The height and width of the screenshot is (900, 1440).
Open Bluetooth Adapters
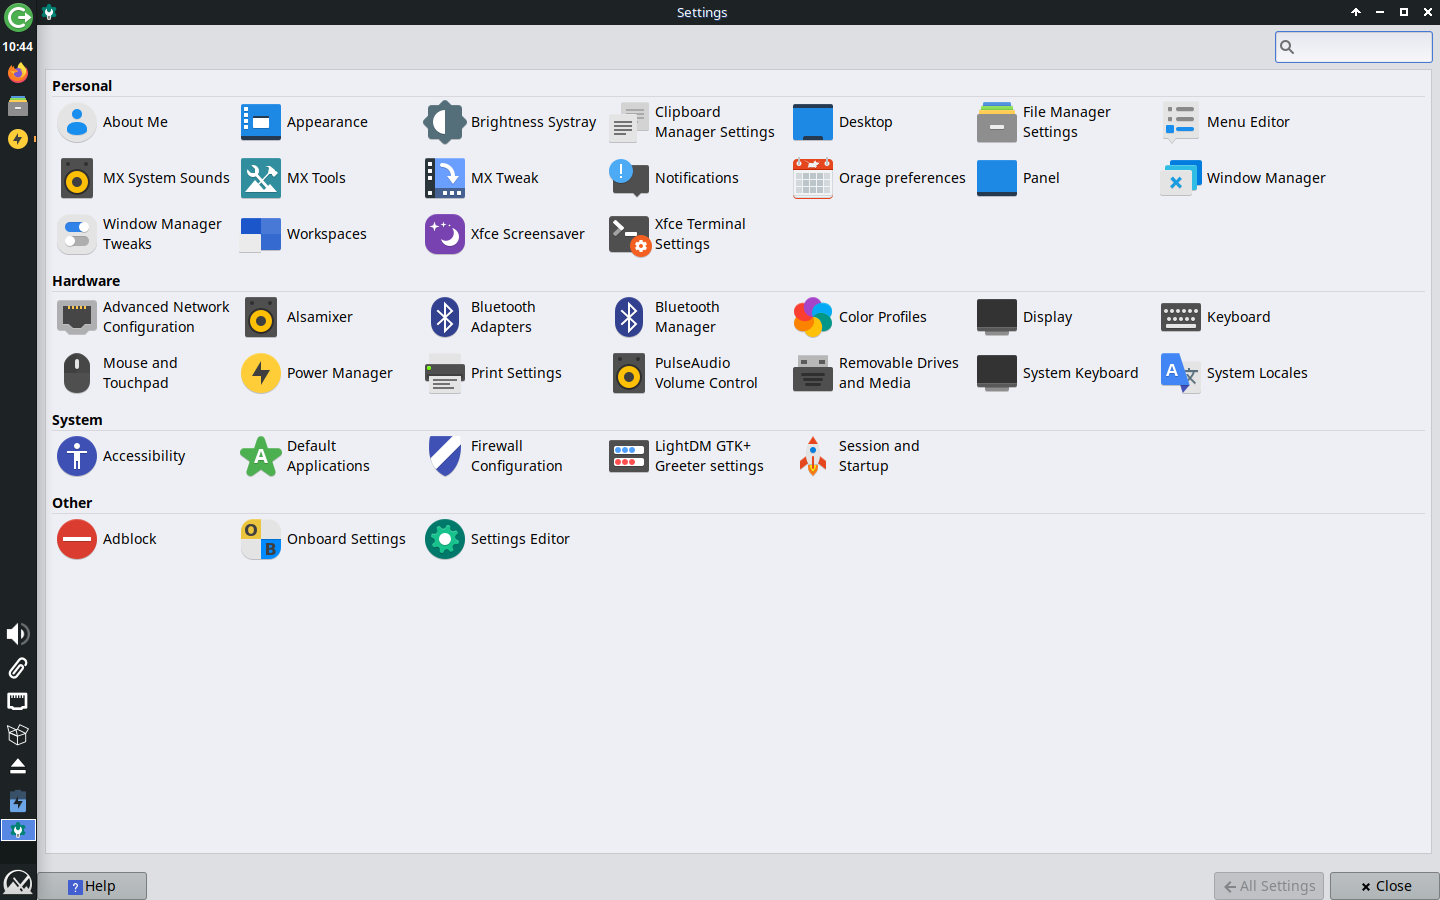coord(481,317)
